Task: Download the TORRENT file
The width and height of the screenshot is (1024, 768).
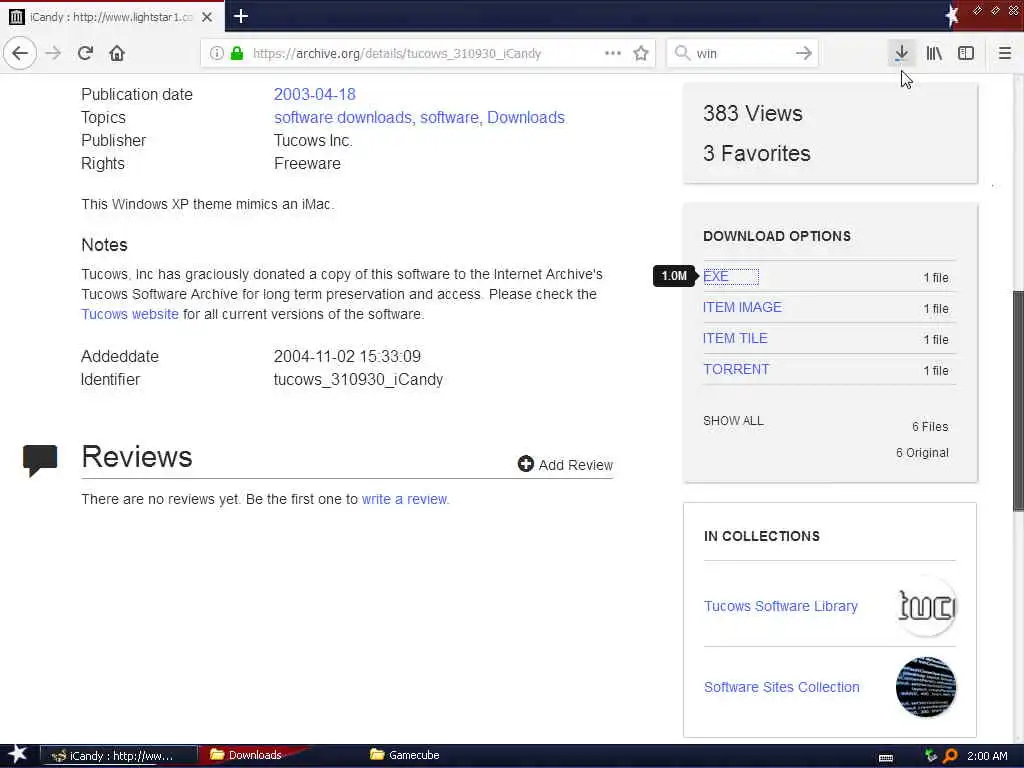Action: pos(736,369)
